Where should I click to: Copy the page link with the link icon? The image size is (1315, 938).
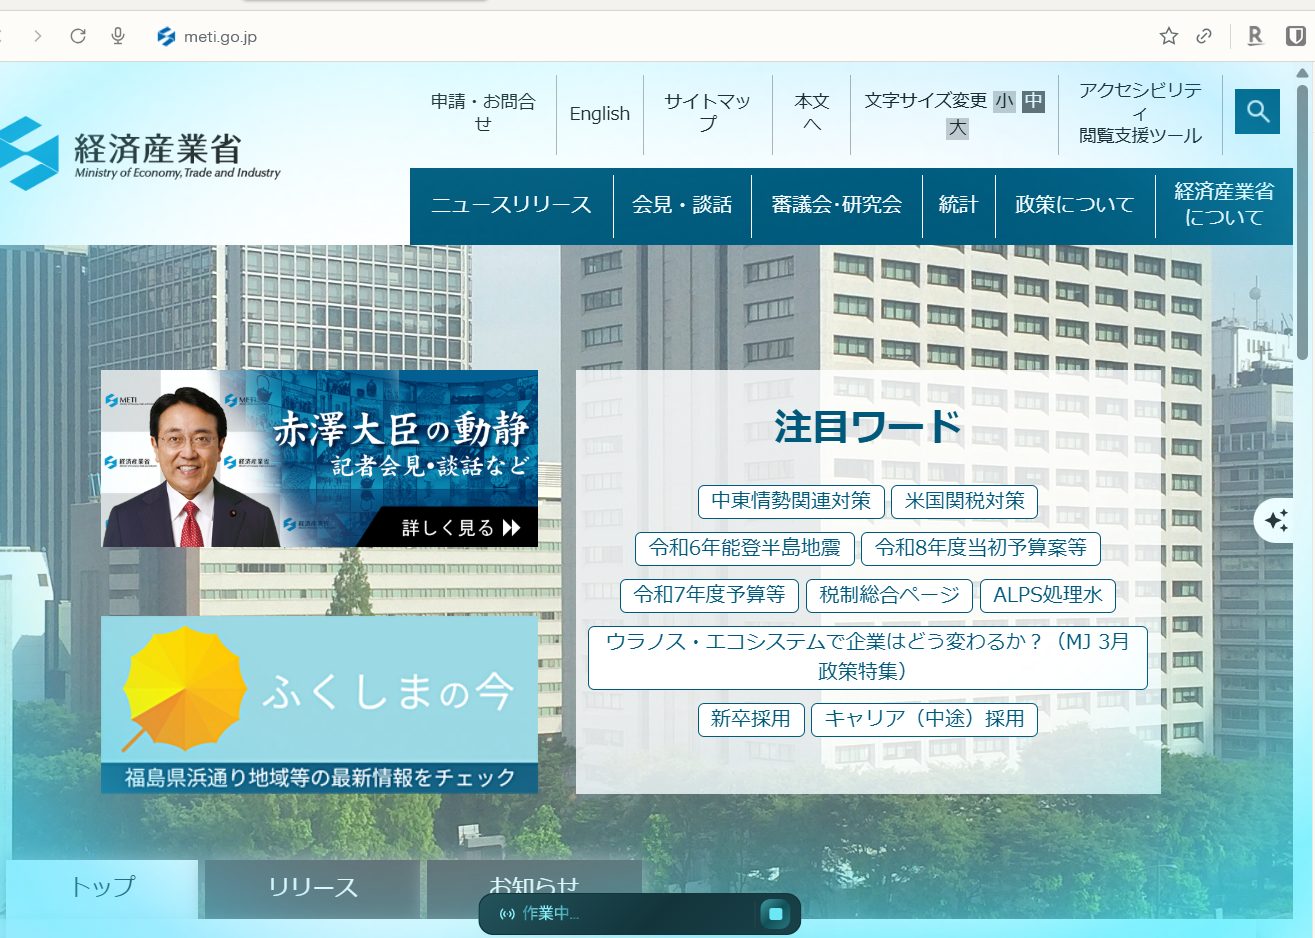1202,36
